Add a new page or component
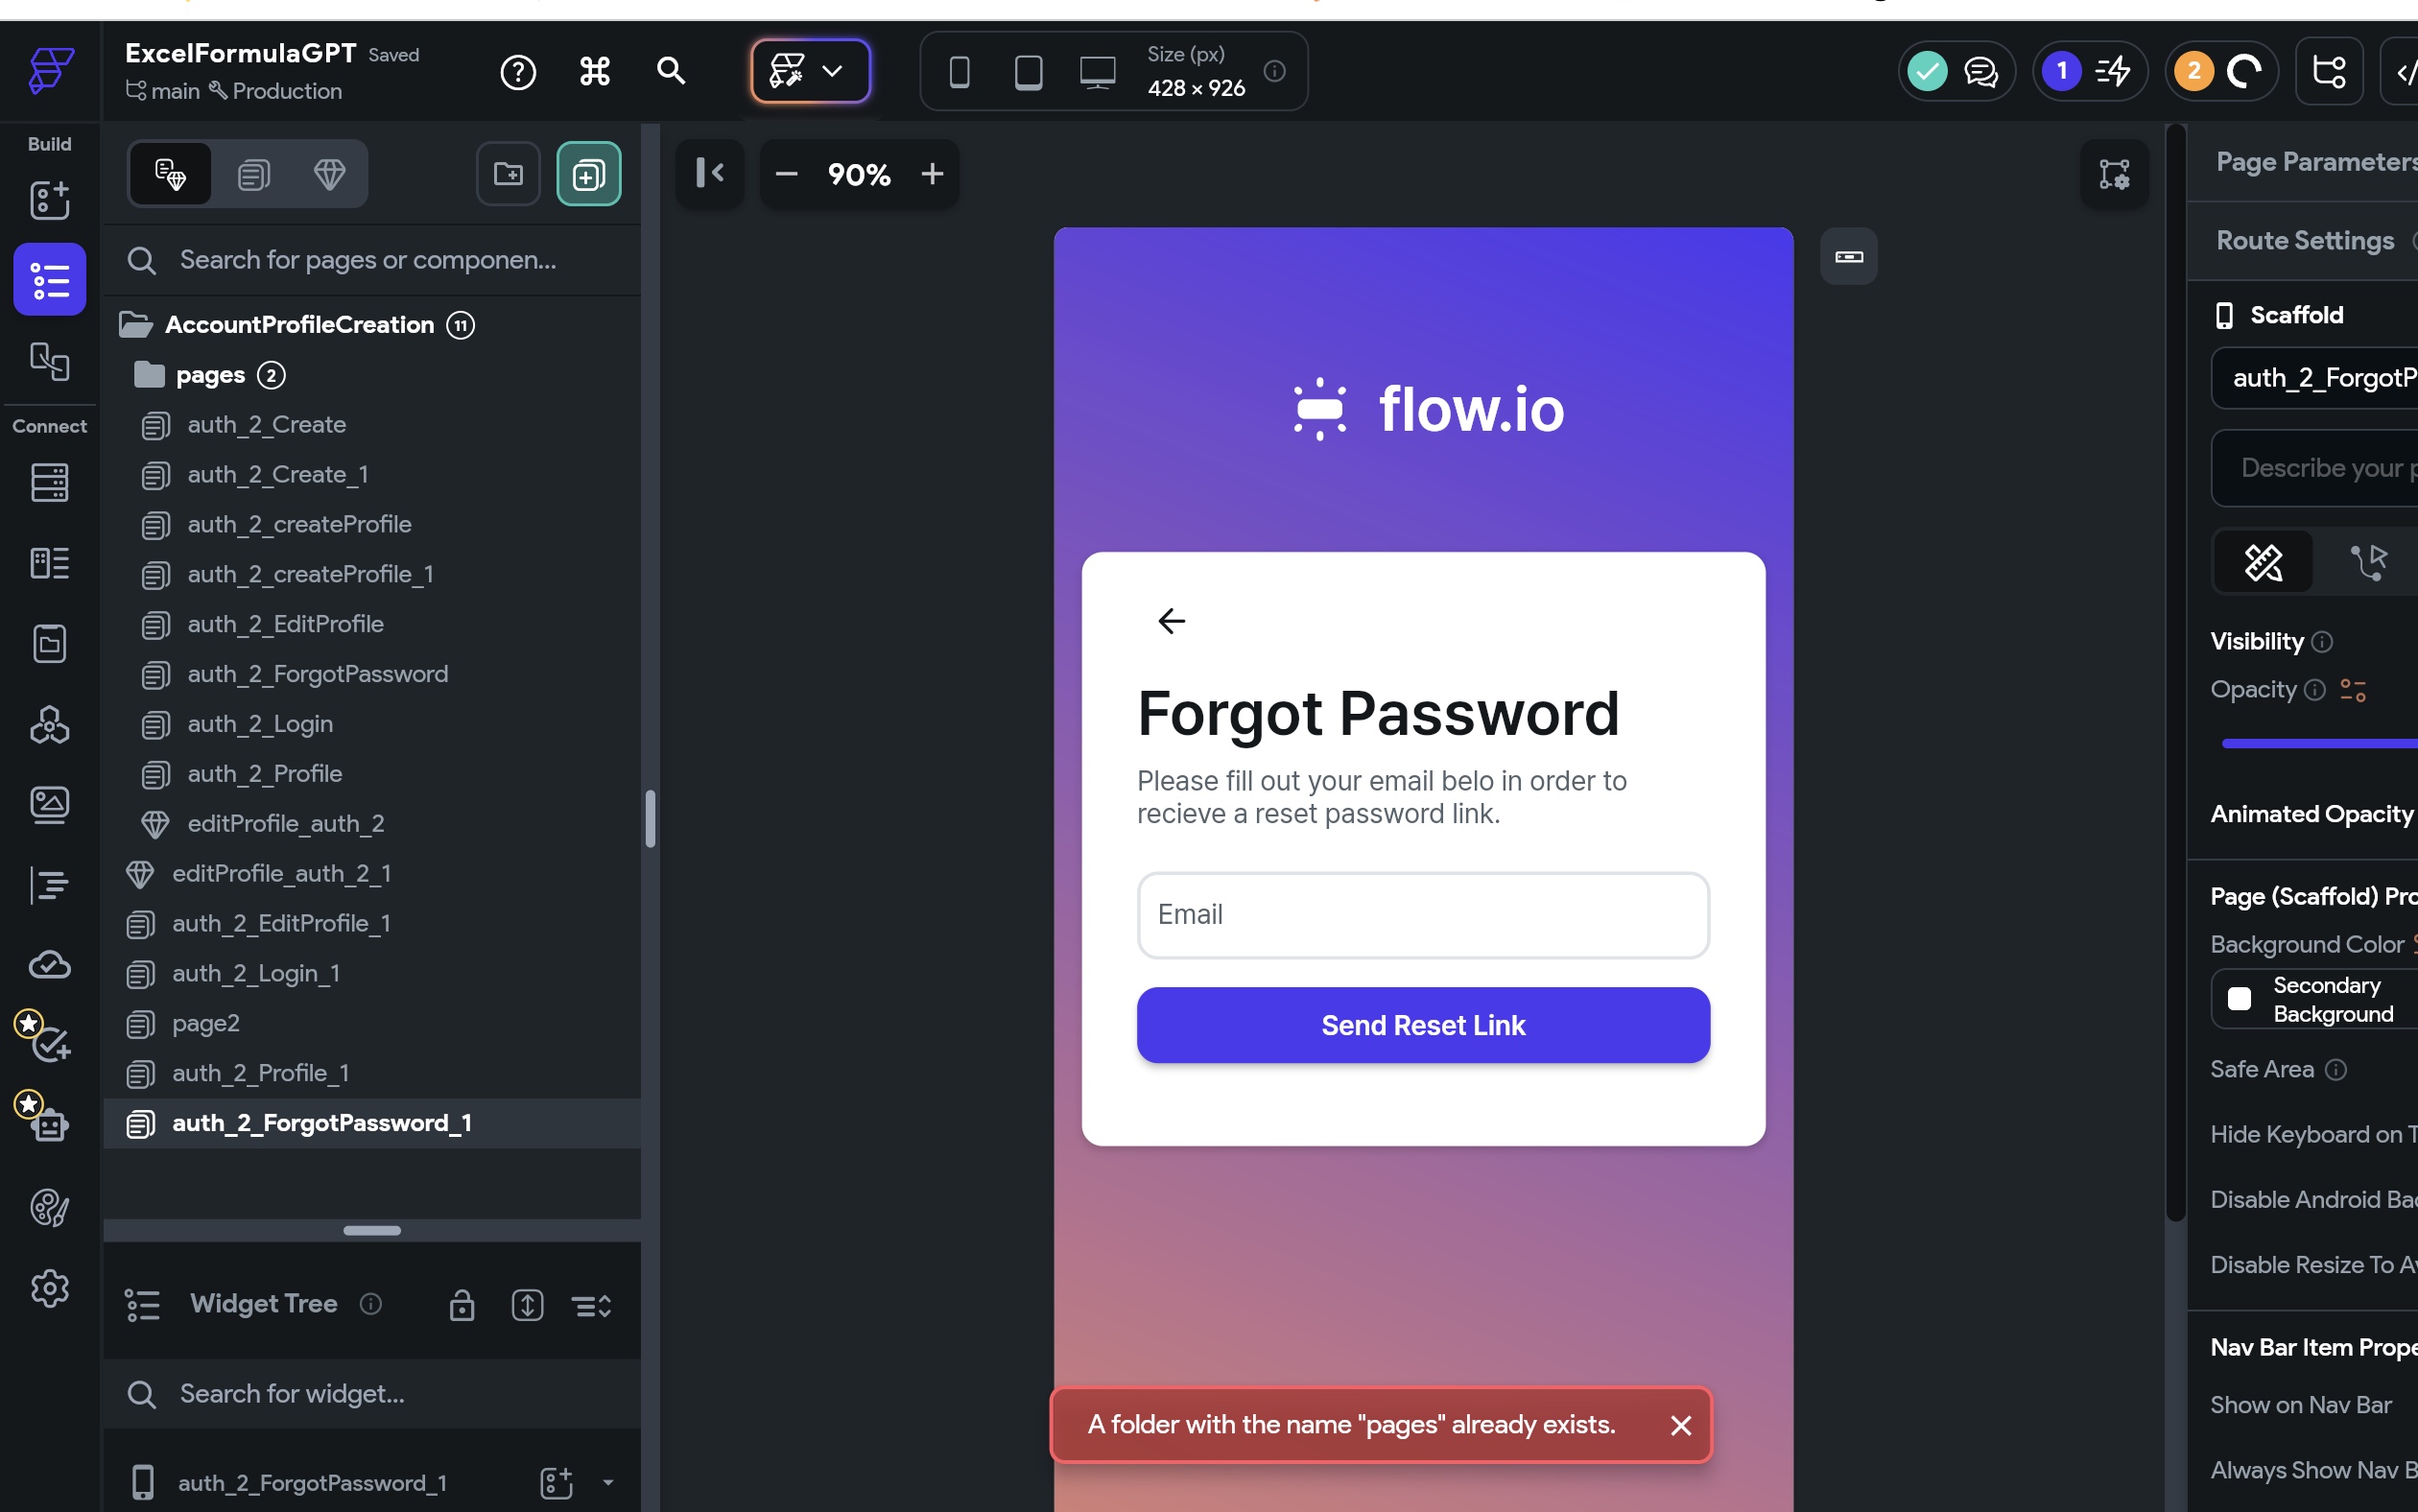 pyautogui.click(x=589, y=174)
